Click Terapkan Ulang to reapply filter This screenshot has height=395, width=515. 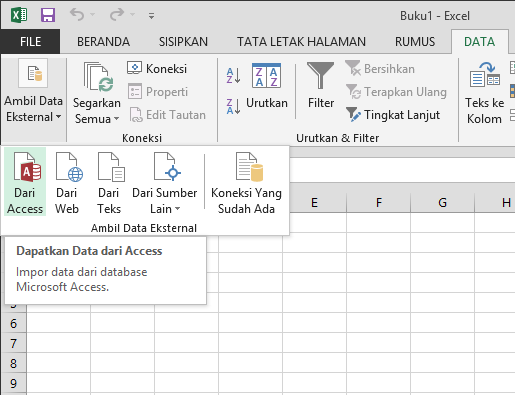click(x=396, y=92)
